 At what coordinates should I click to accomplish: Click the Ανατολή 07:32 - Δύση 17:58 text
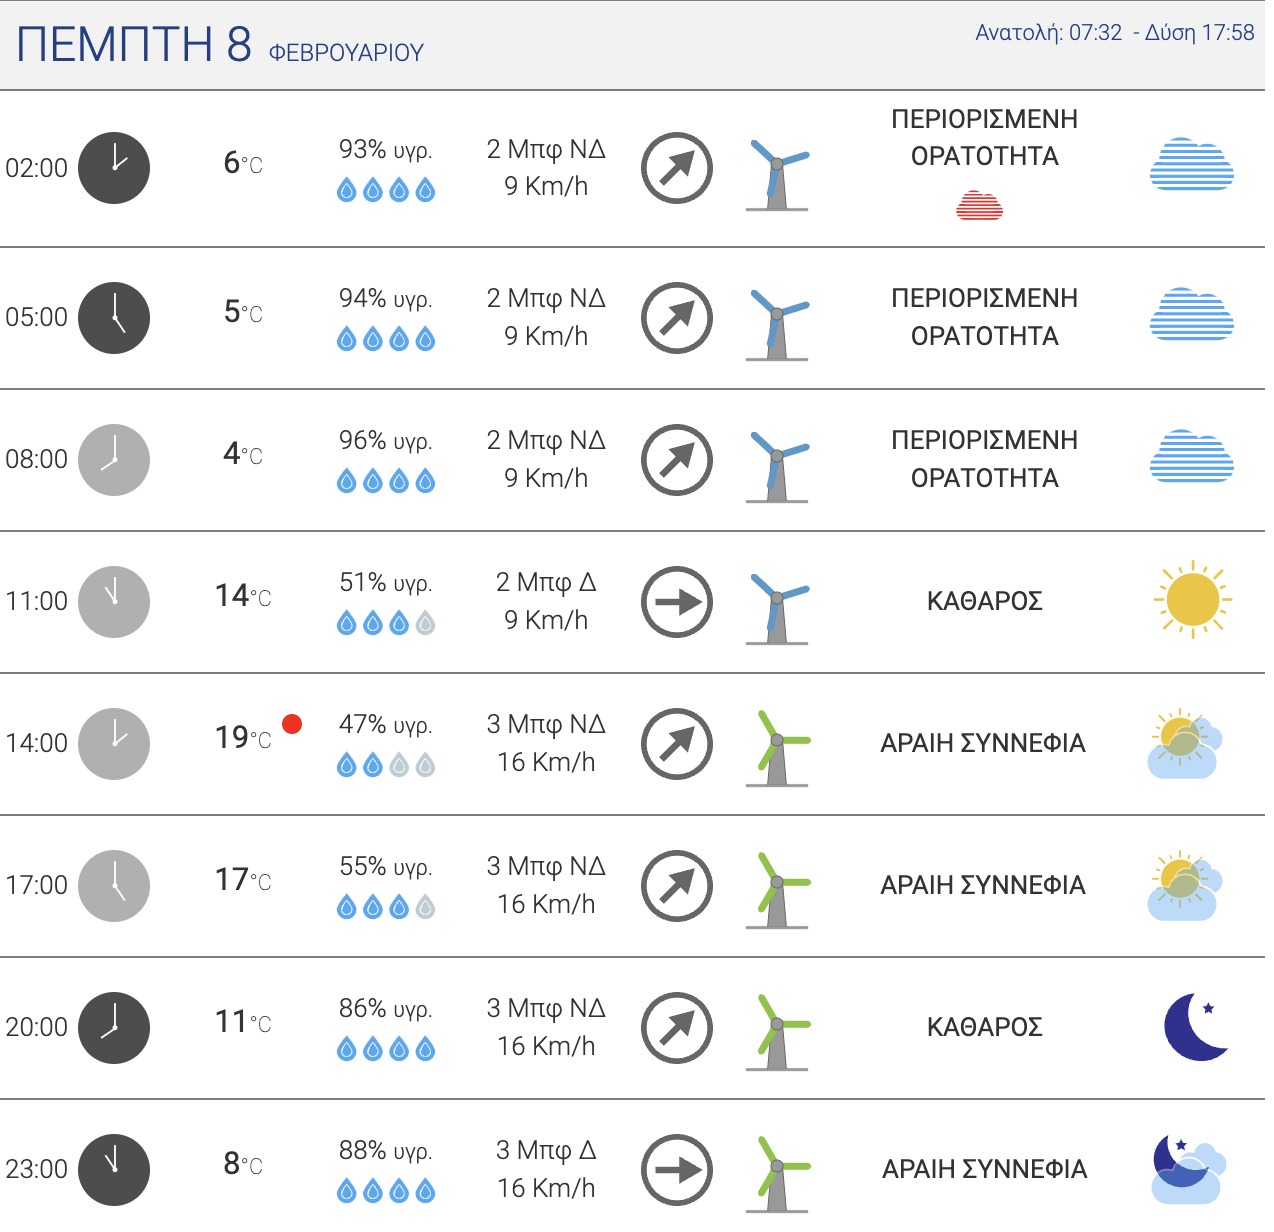pyautogui.click(x=1115, y=33)
